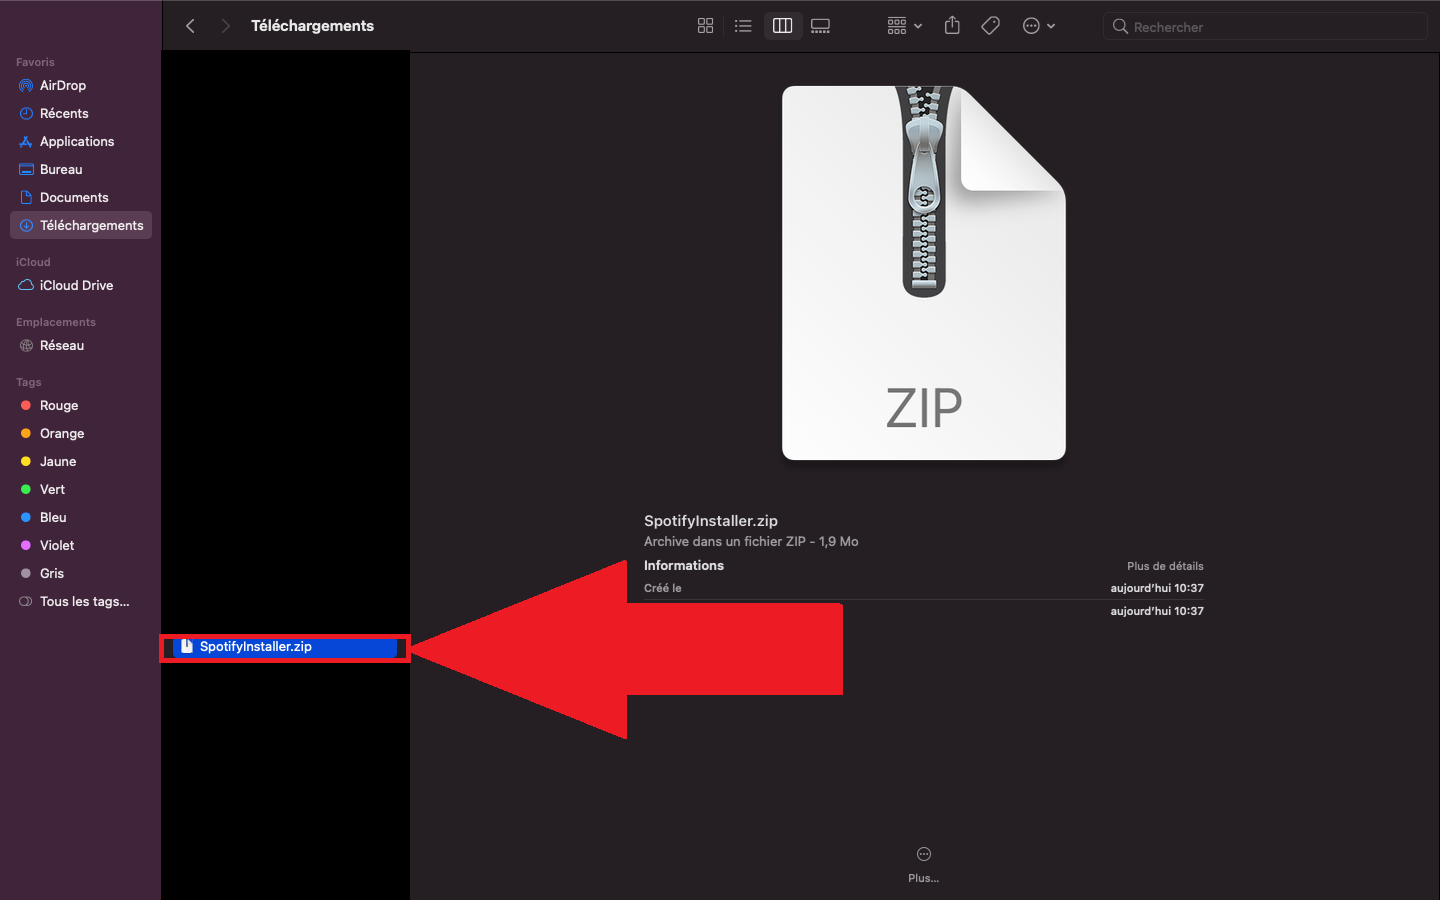Click the Share toolbar icon

point(952,26)
